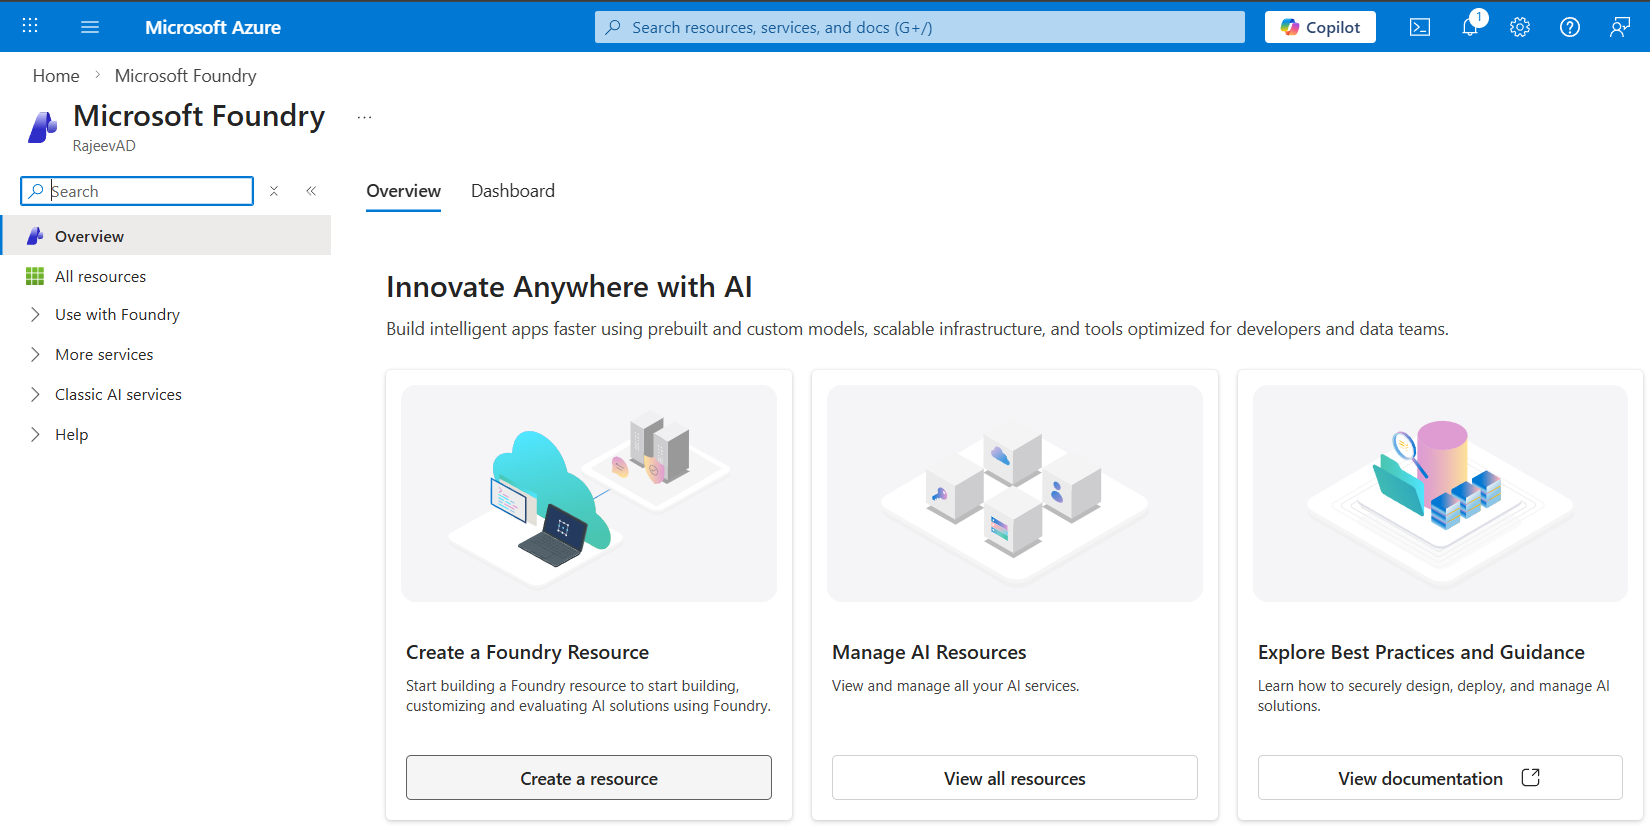This screenshot has width=1650, height=826.
Task: Select All resources in the sidebar
Action: [100, 276]
